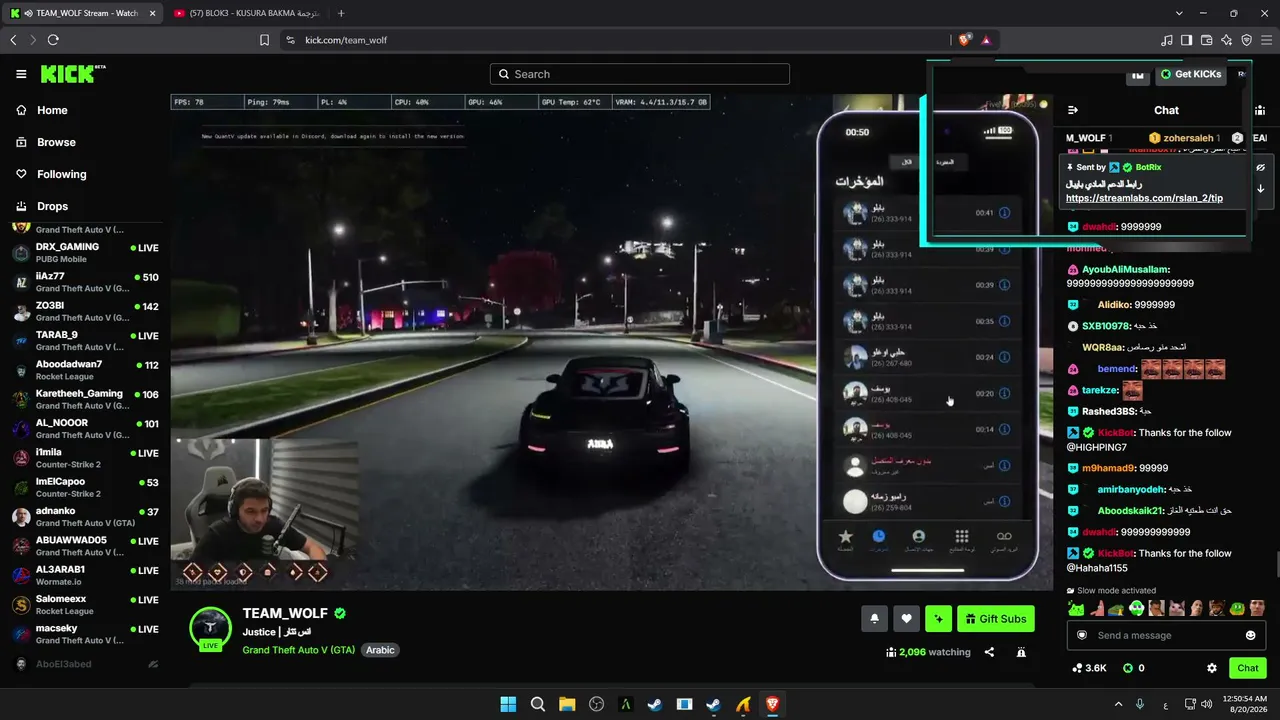1280x720 pixels.
Task: Open iiAz77 channel in sidebar
Action: pos(85,282)
